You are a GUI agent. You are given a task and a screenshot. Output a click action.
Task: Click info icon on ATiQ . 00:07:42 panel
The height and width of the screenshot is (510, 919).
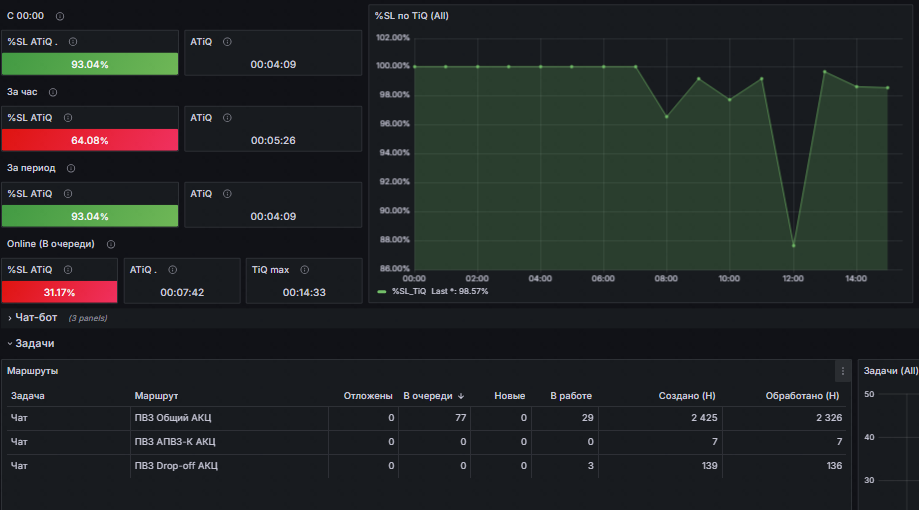coord(172,270)
